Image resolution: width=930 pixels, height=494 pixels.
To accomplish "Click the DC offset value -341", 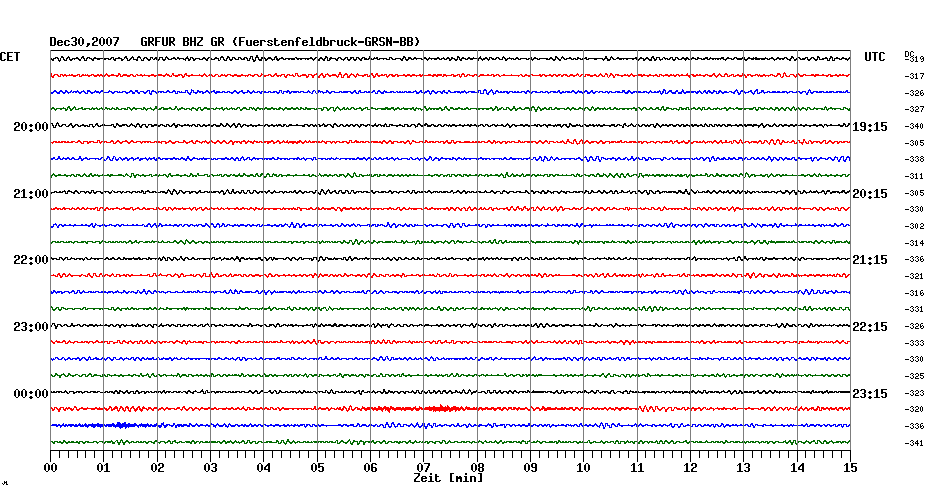I will pos(915,444).
